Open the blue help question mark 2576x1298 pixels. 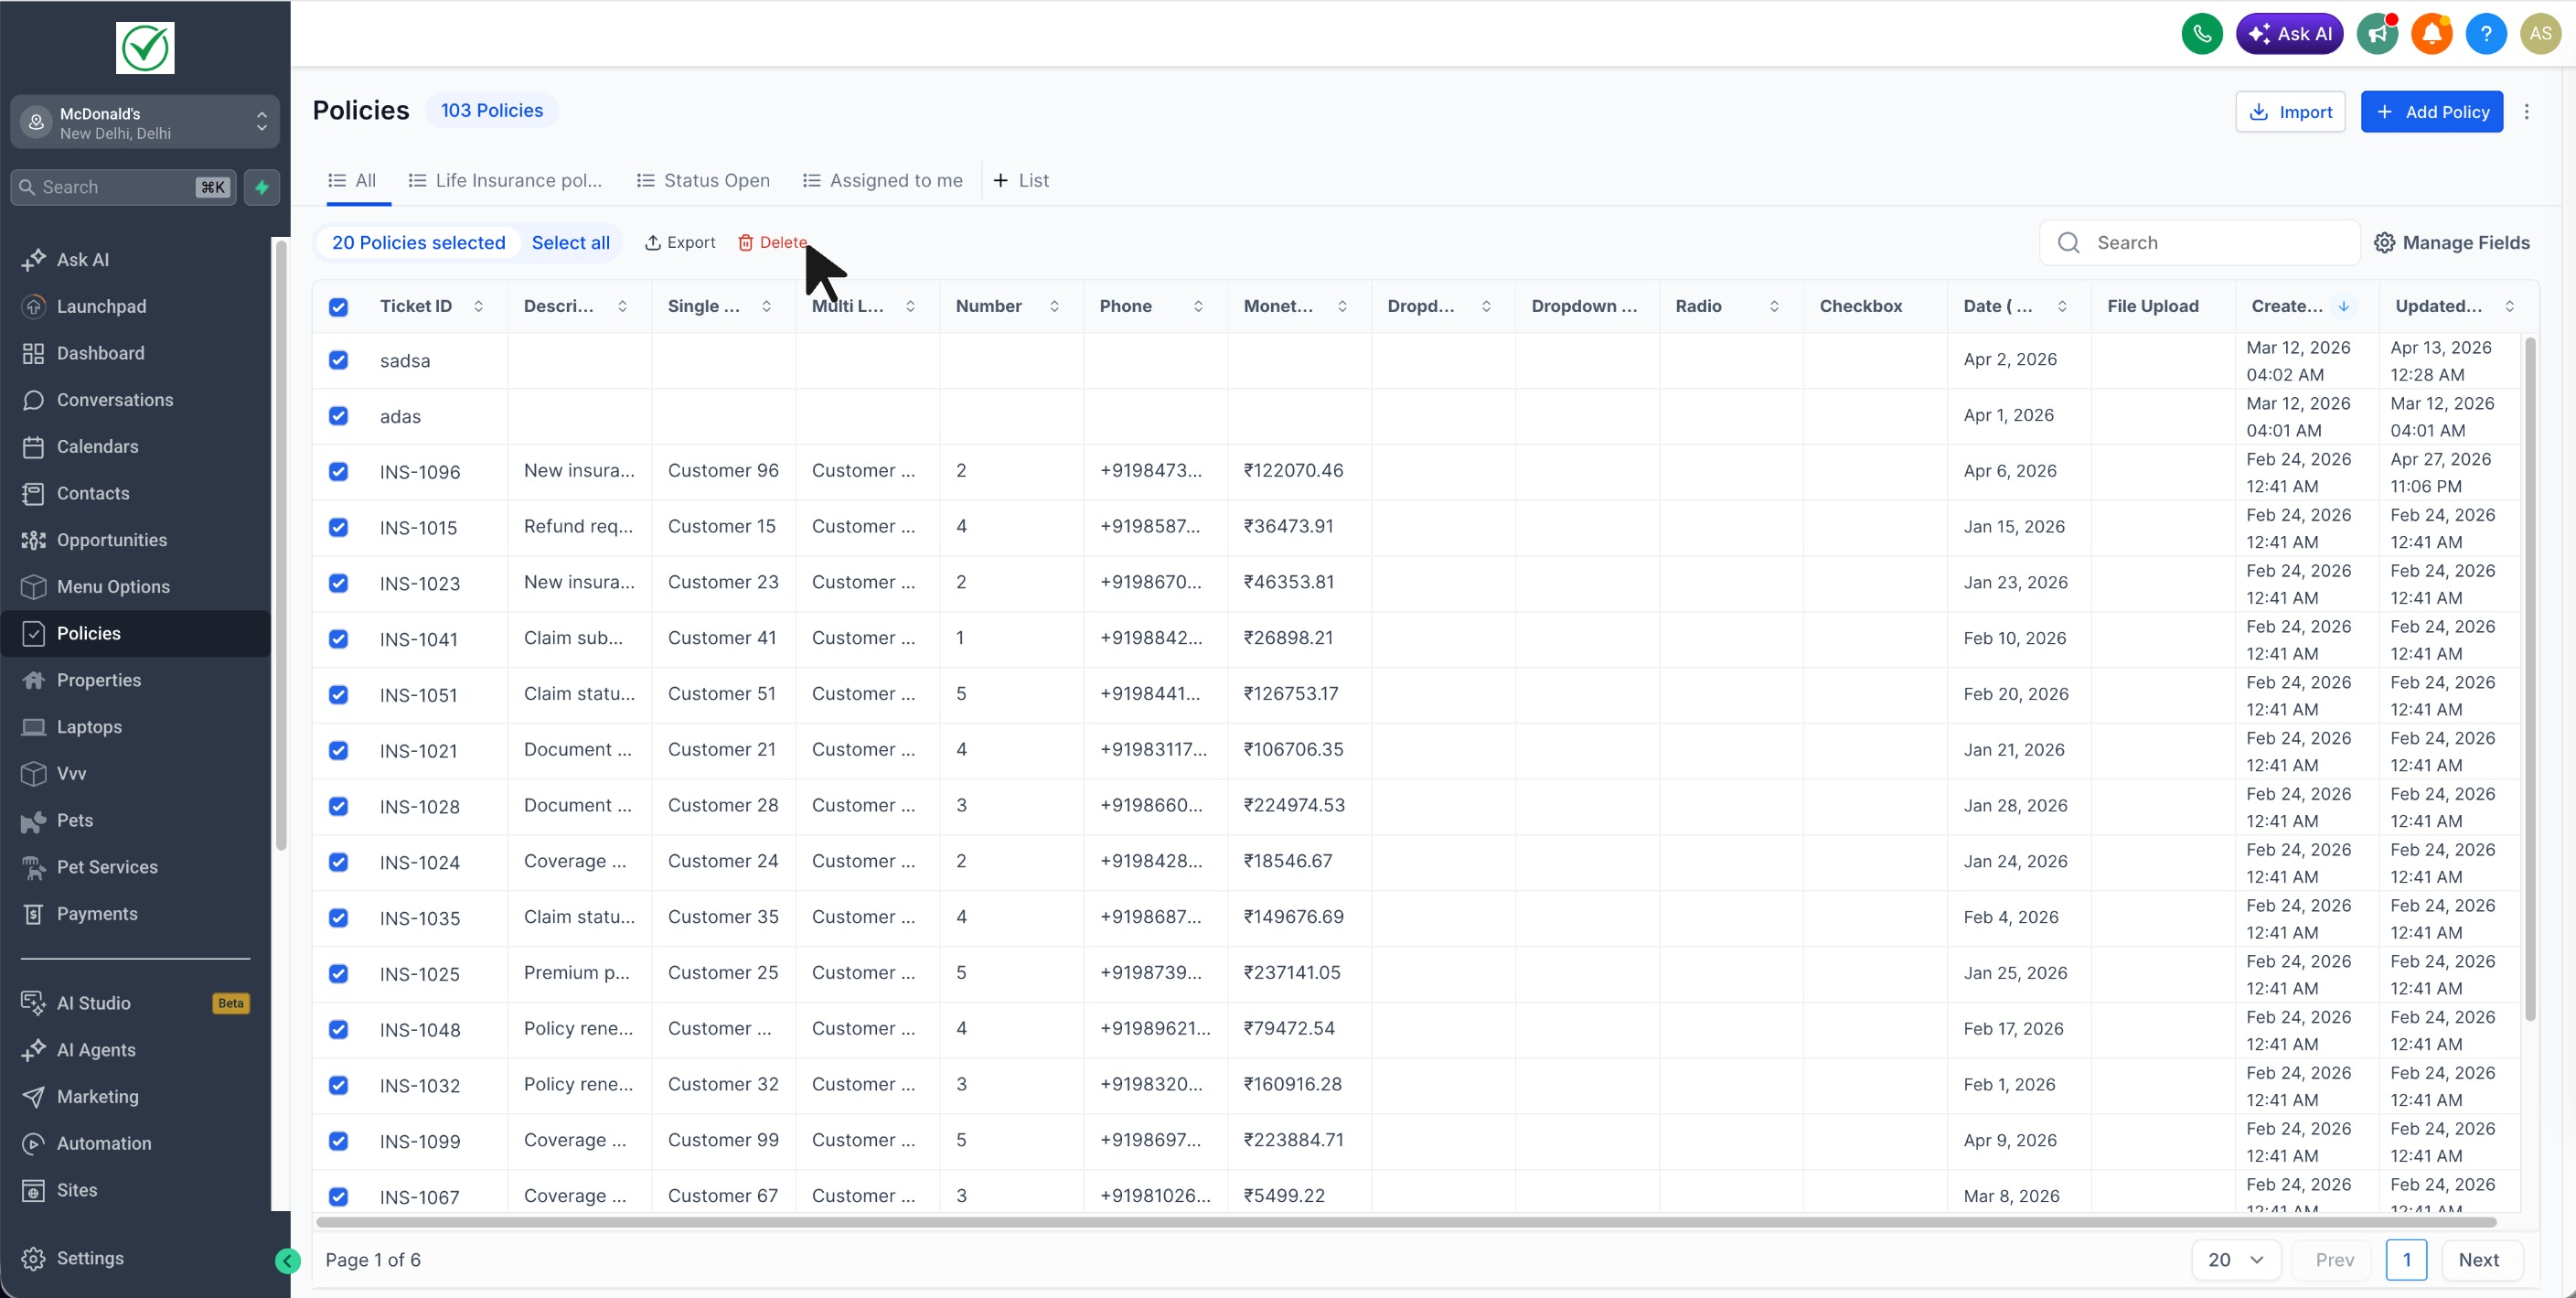click(2486, 34)
